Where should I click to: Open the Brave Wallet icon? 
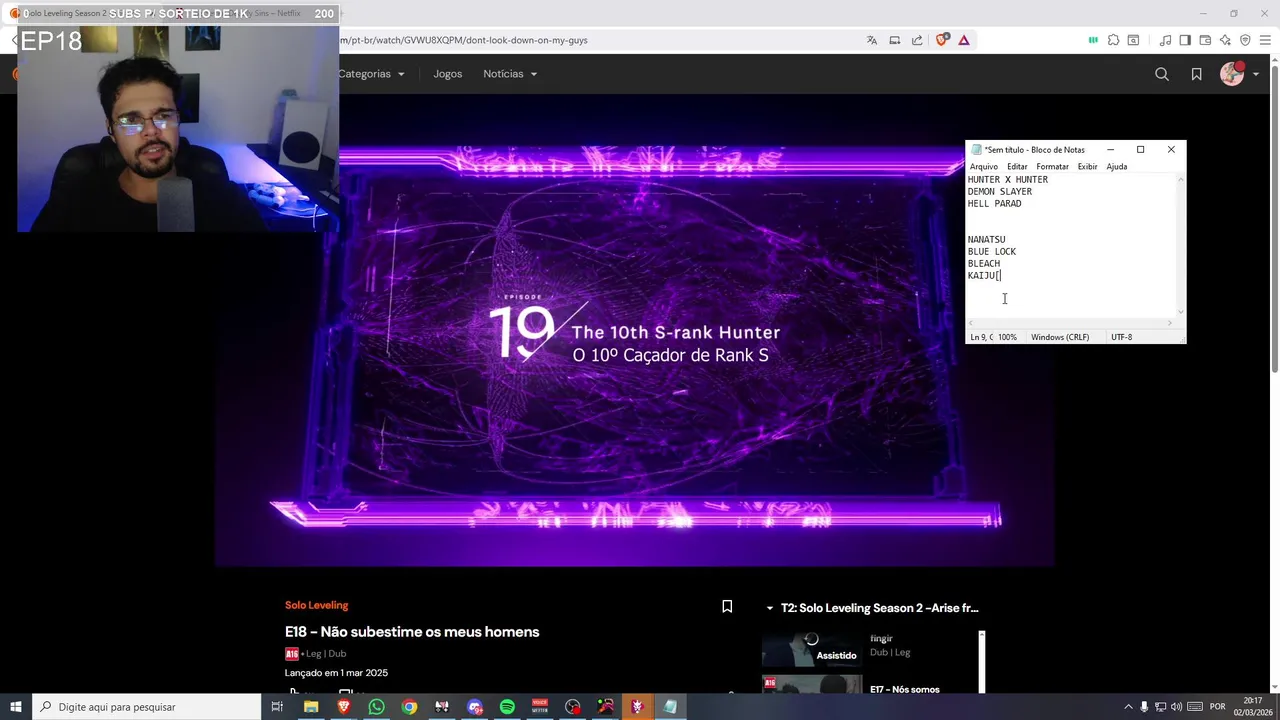(x=1205, y=40)
